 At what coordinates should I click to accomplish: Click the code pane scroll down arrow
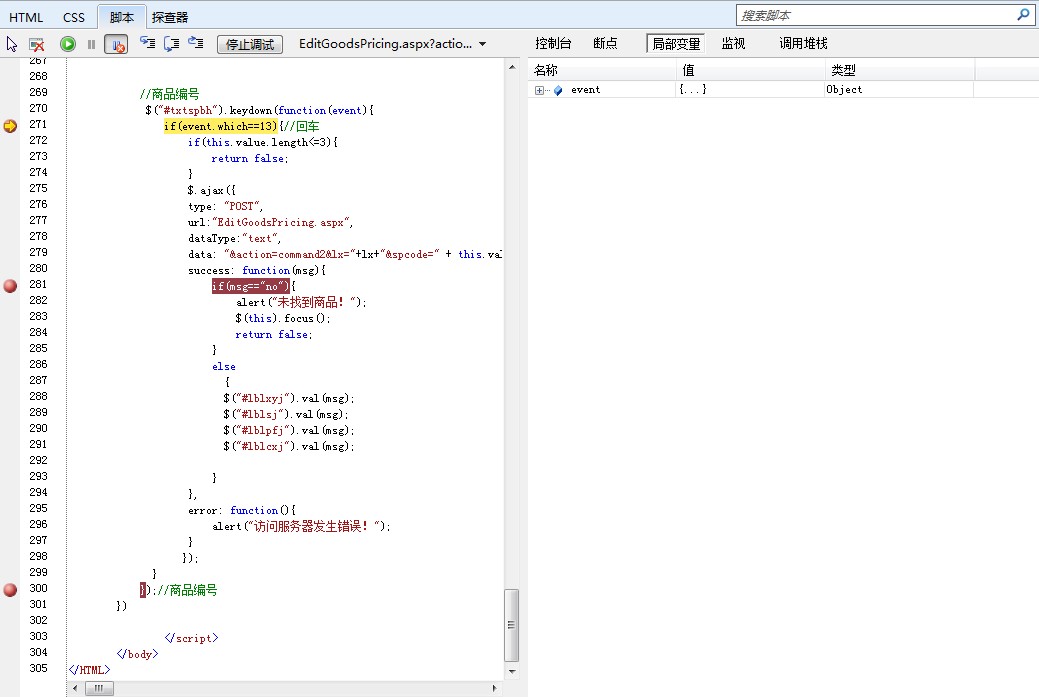coord(512,672)
